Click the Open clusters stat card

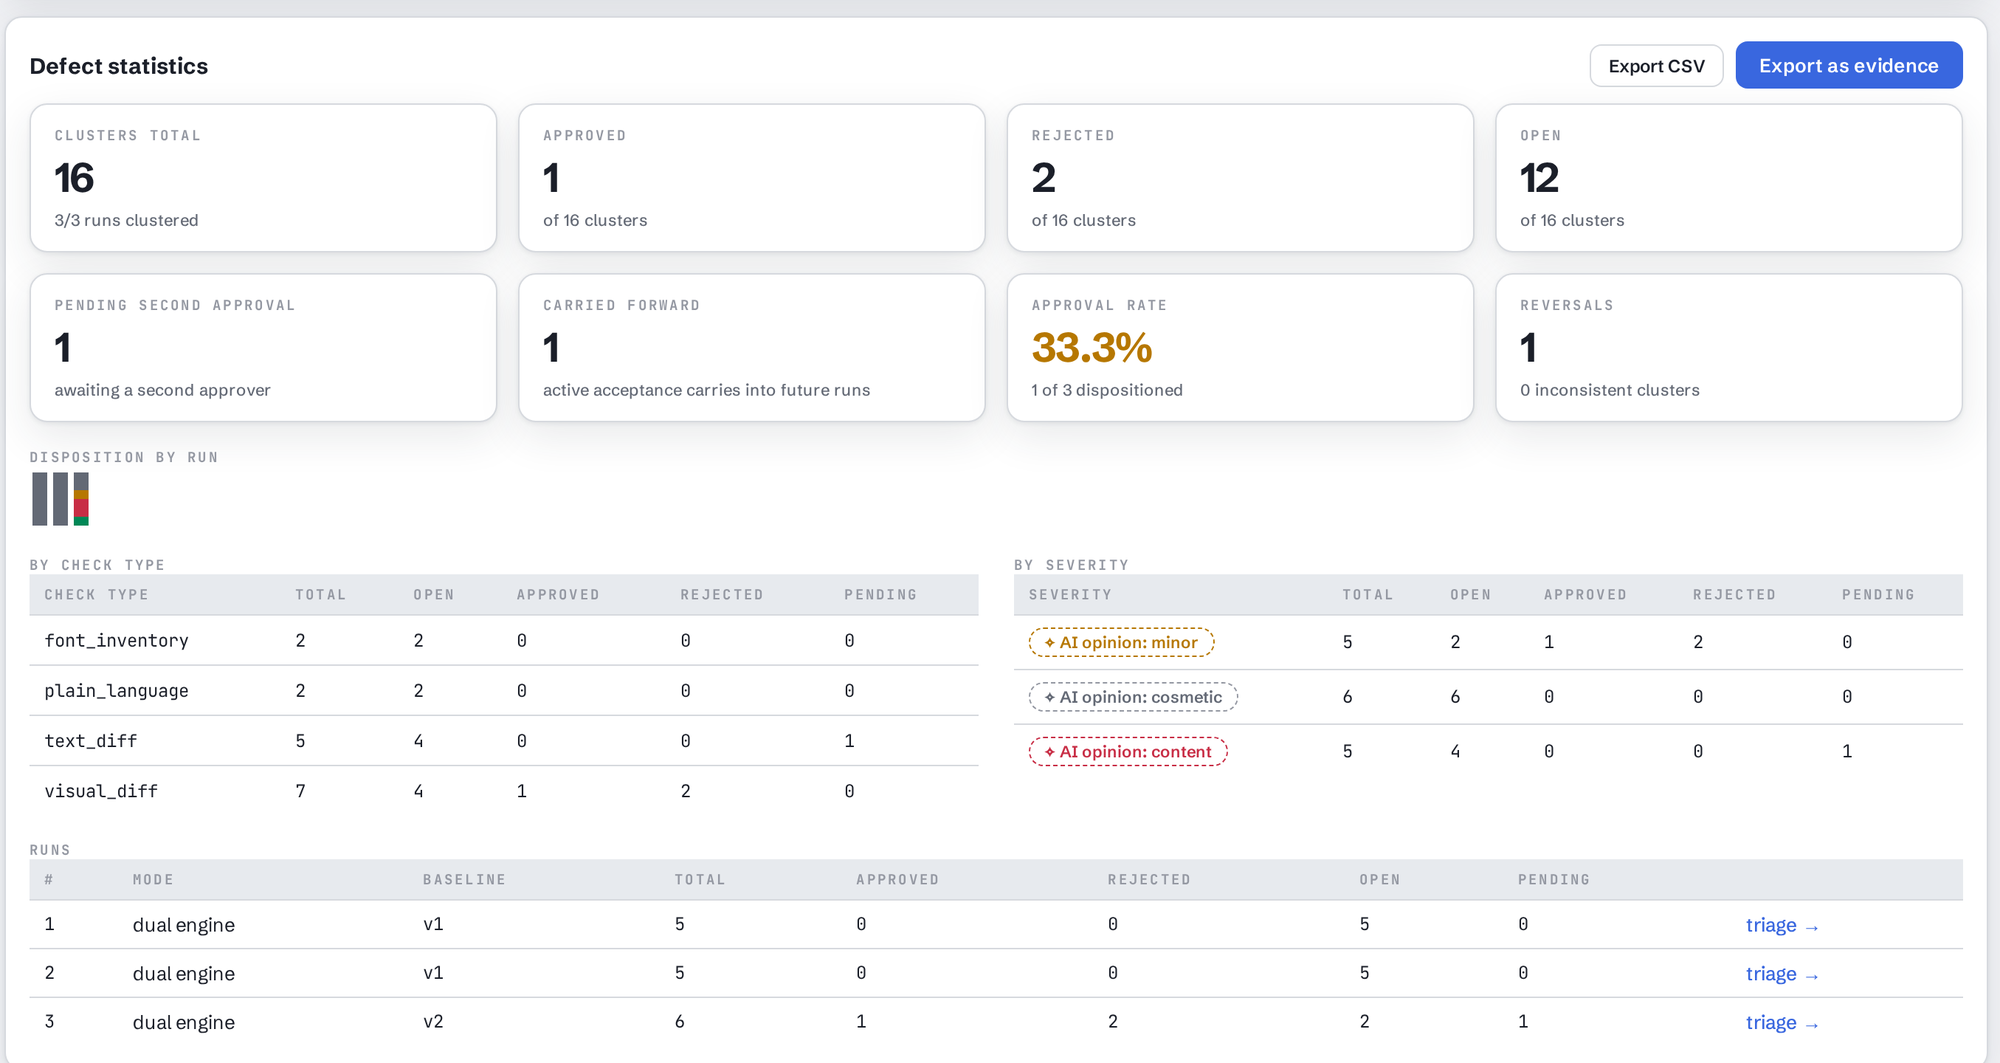coord(1729,178)
